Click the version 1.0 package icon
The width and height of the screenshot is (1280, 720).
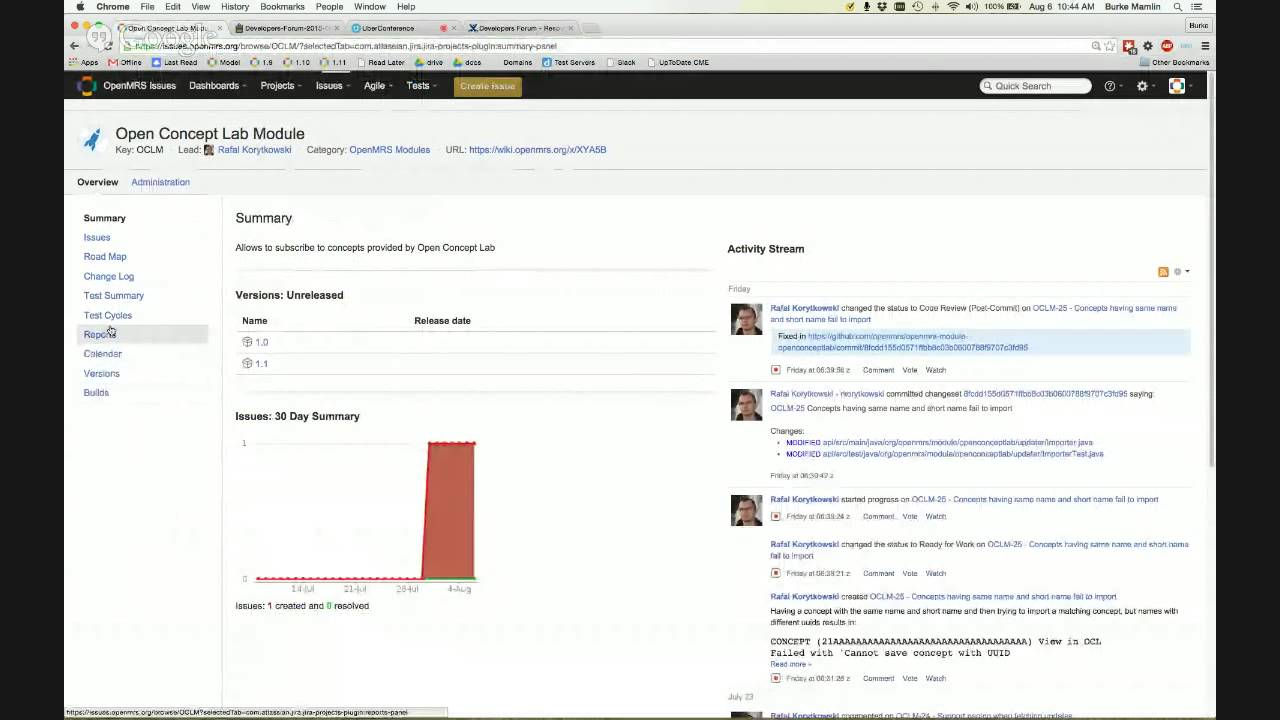tap(247, 342)
